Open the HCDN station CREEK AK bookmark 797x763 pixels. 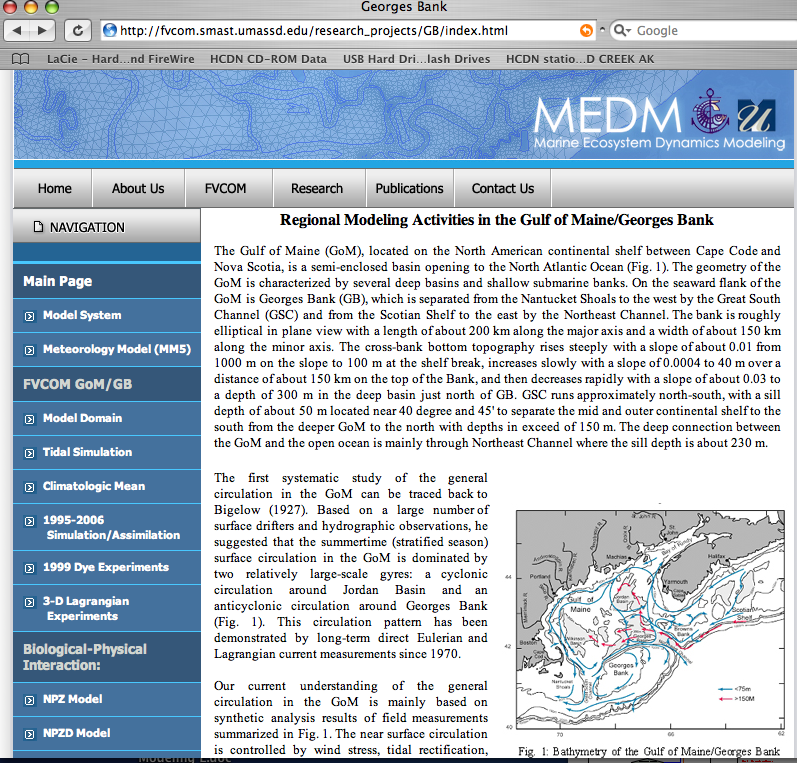click(580, 59)
